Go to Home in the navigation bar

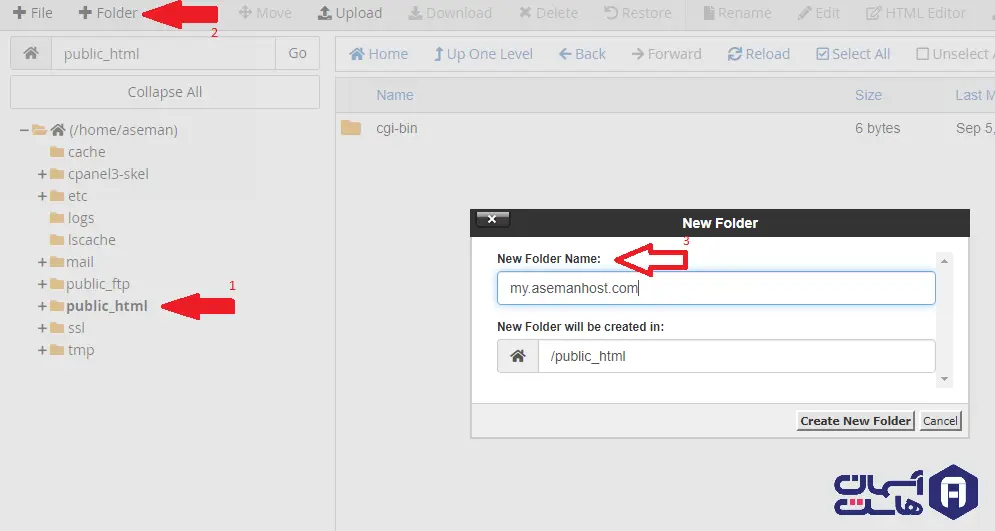tap(378, 54)
